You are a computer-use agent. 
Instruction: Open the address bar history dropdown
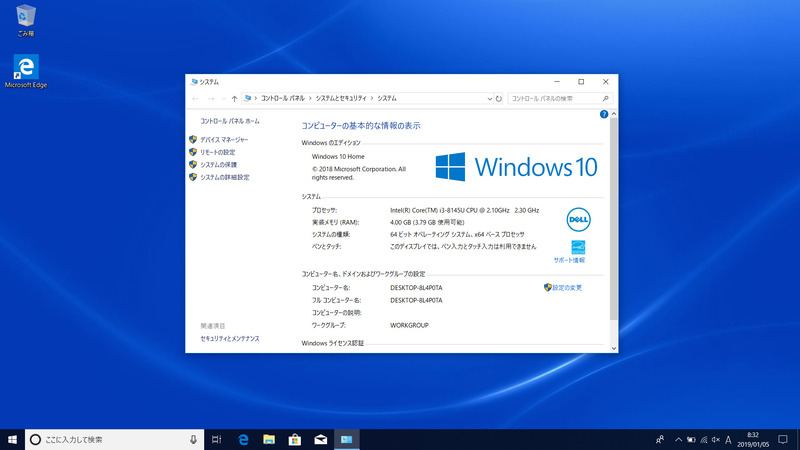[489, 98]
